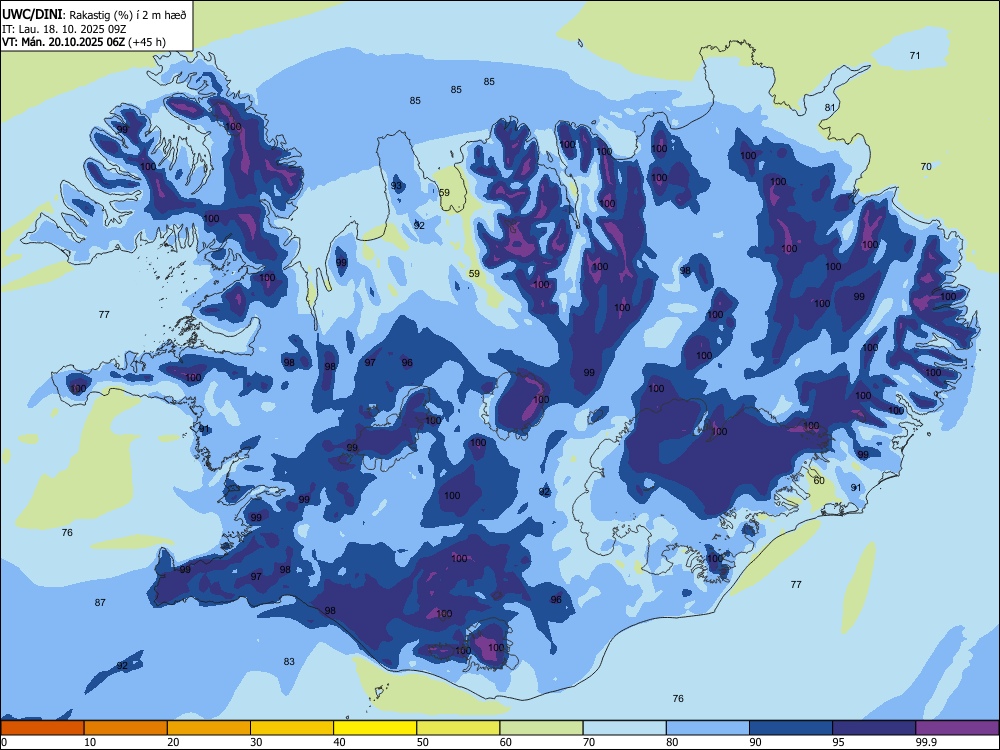Click the map humidity value 93
This screenshot has width=1000, height=750.
point(397,186)
